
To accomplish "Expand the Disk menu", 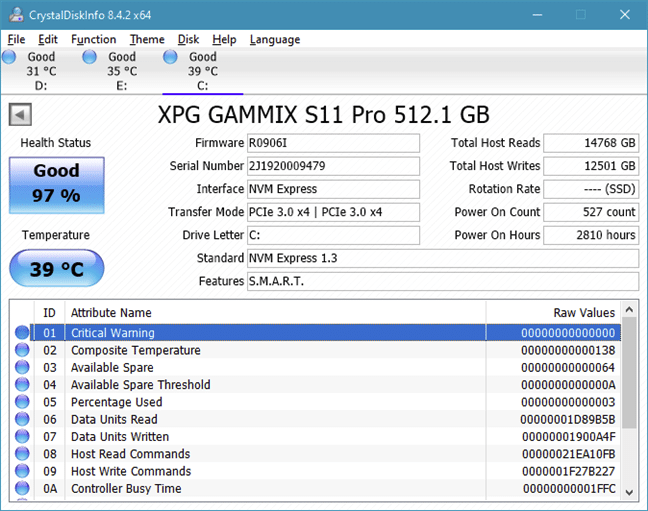I will coord(188,39).
